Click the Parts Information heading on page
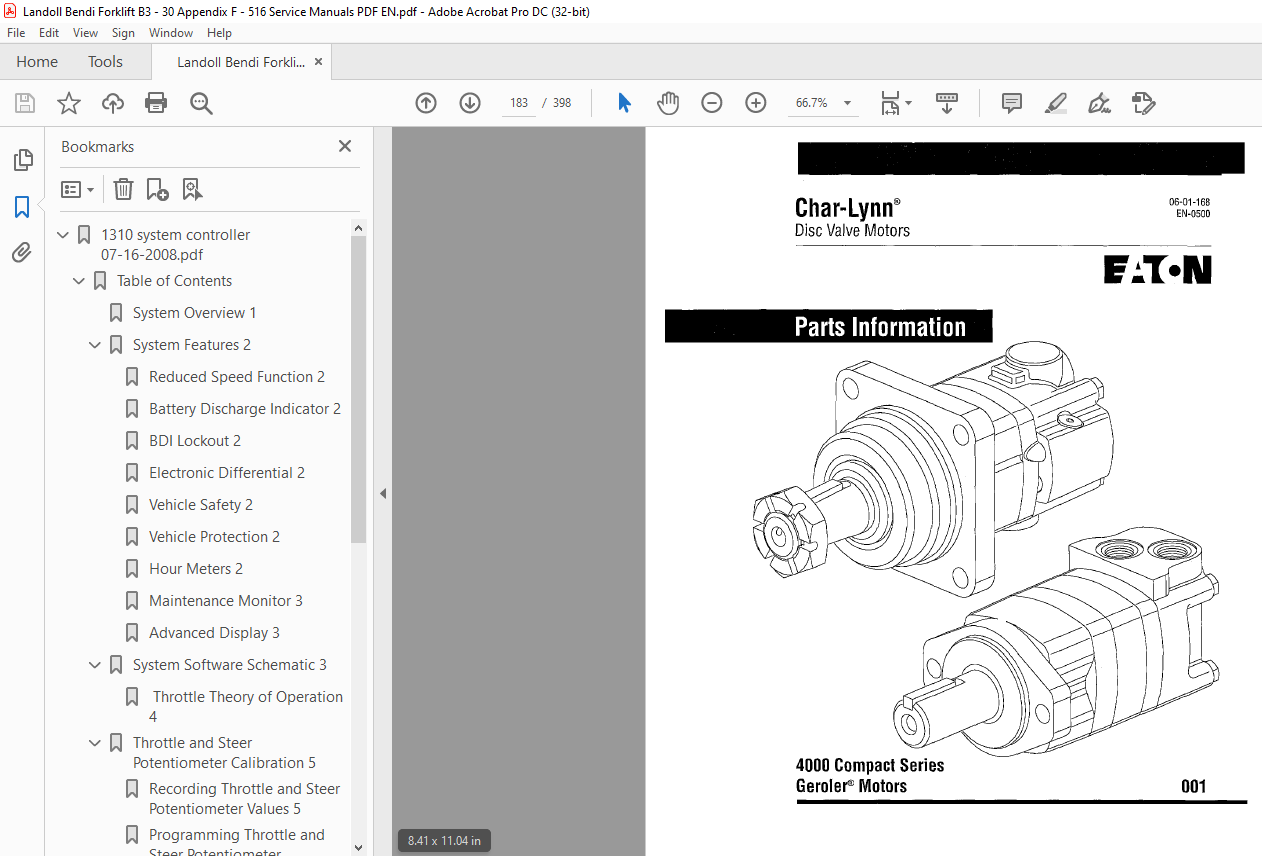 pos(880,327)
